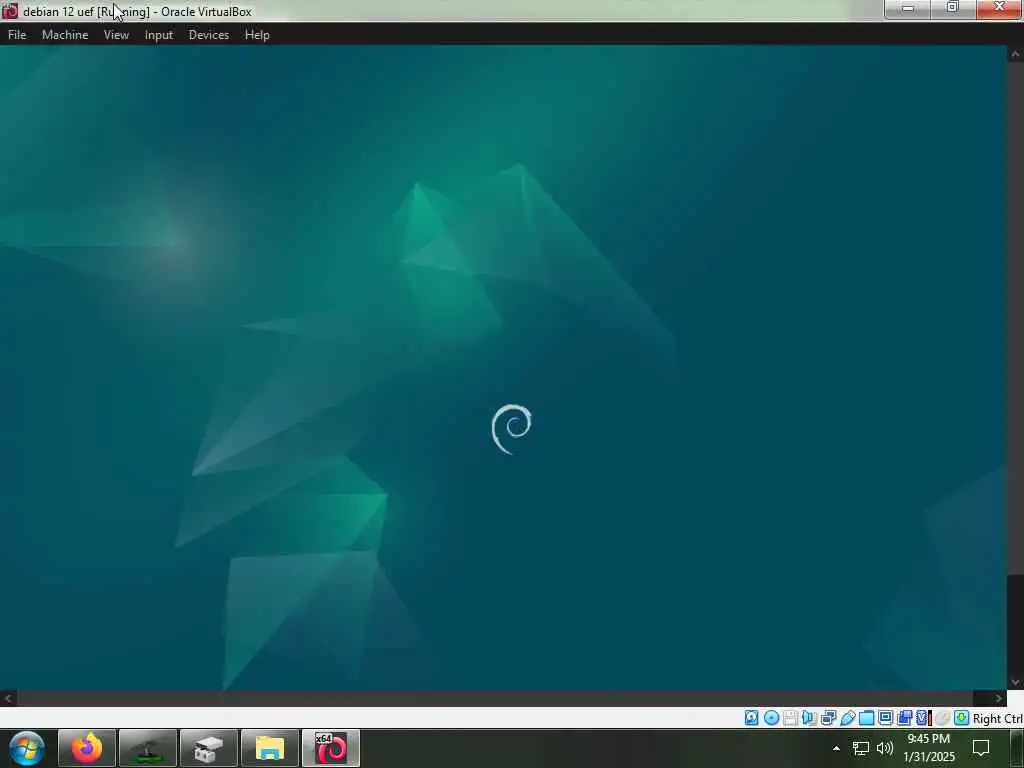Open File Explorer from the taskbar
Viewport: 1024px width, 768px height.
(x=270, y=748)
